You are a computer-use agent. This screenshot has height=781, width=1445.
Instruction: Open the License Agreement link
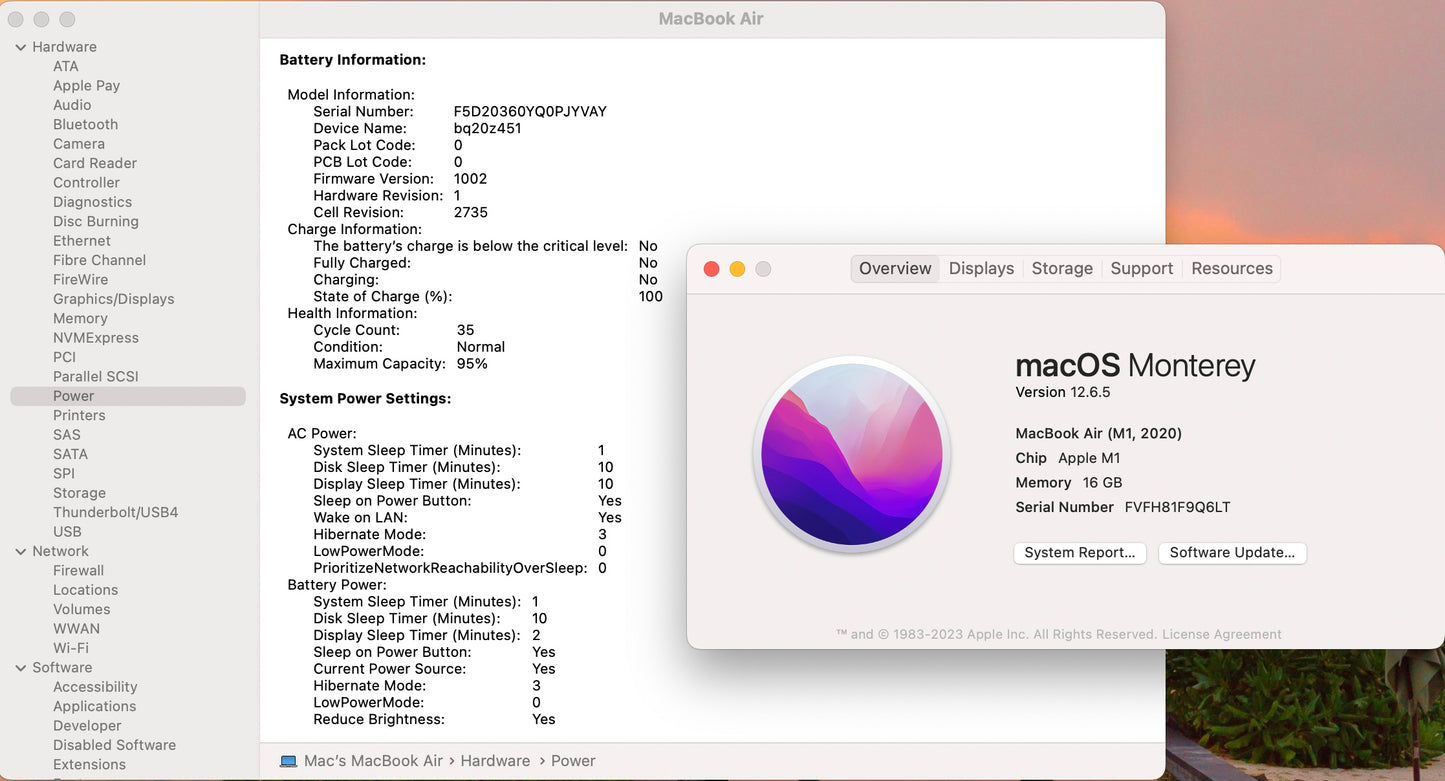(x=1222, y=634)
